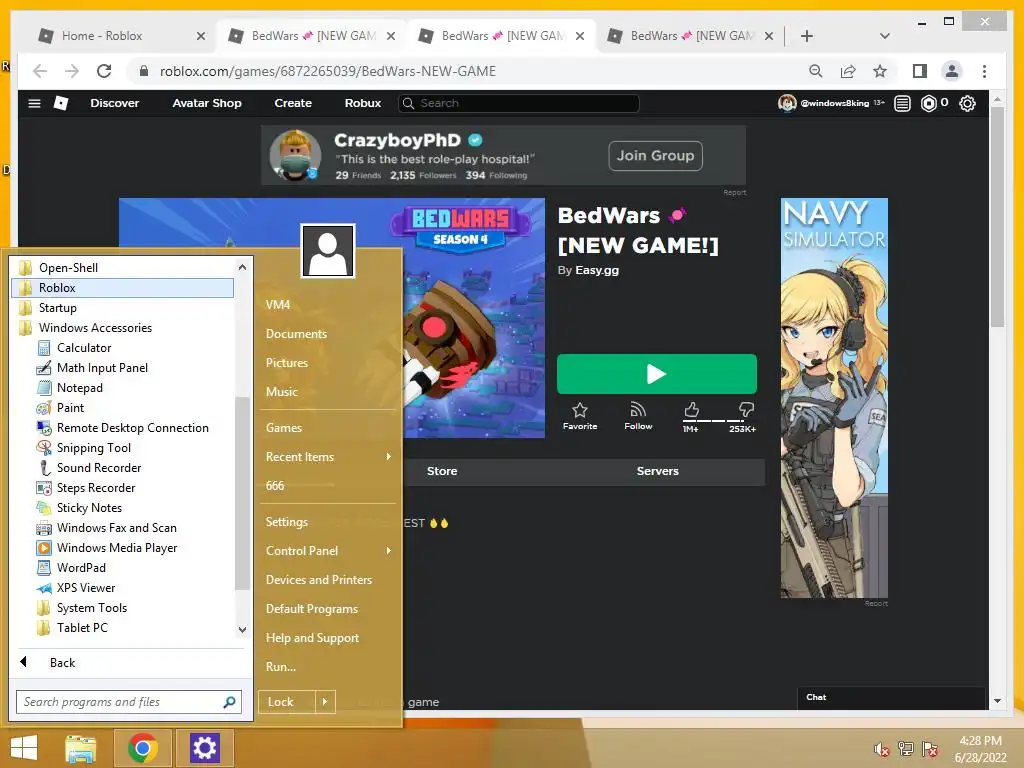This screenshot has width=1024, height=768.
Task: Open Devices and Printers
Action: (319, 580)
